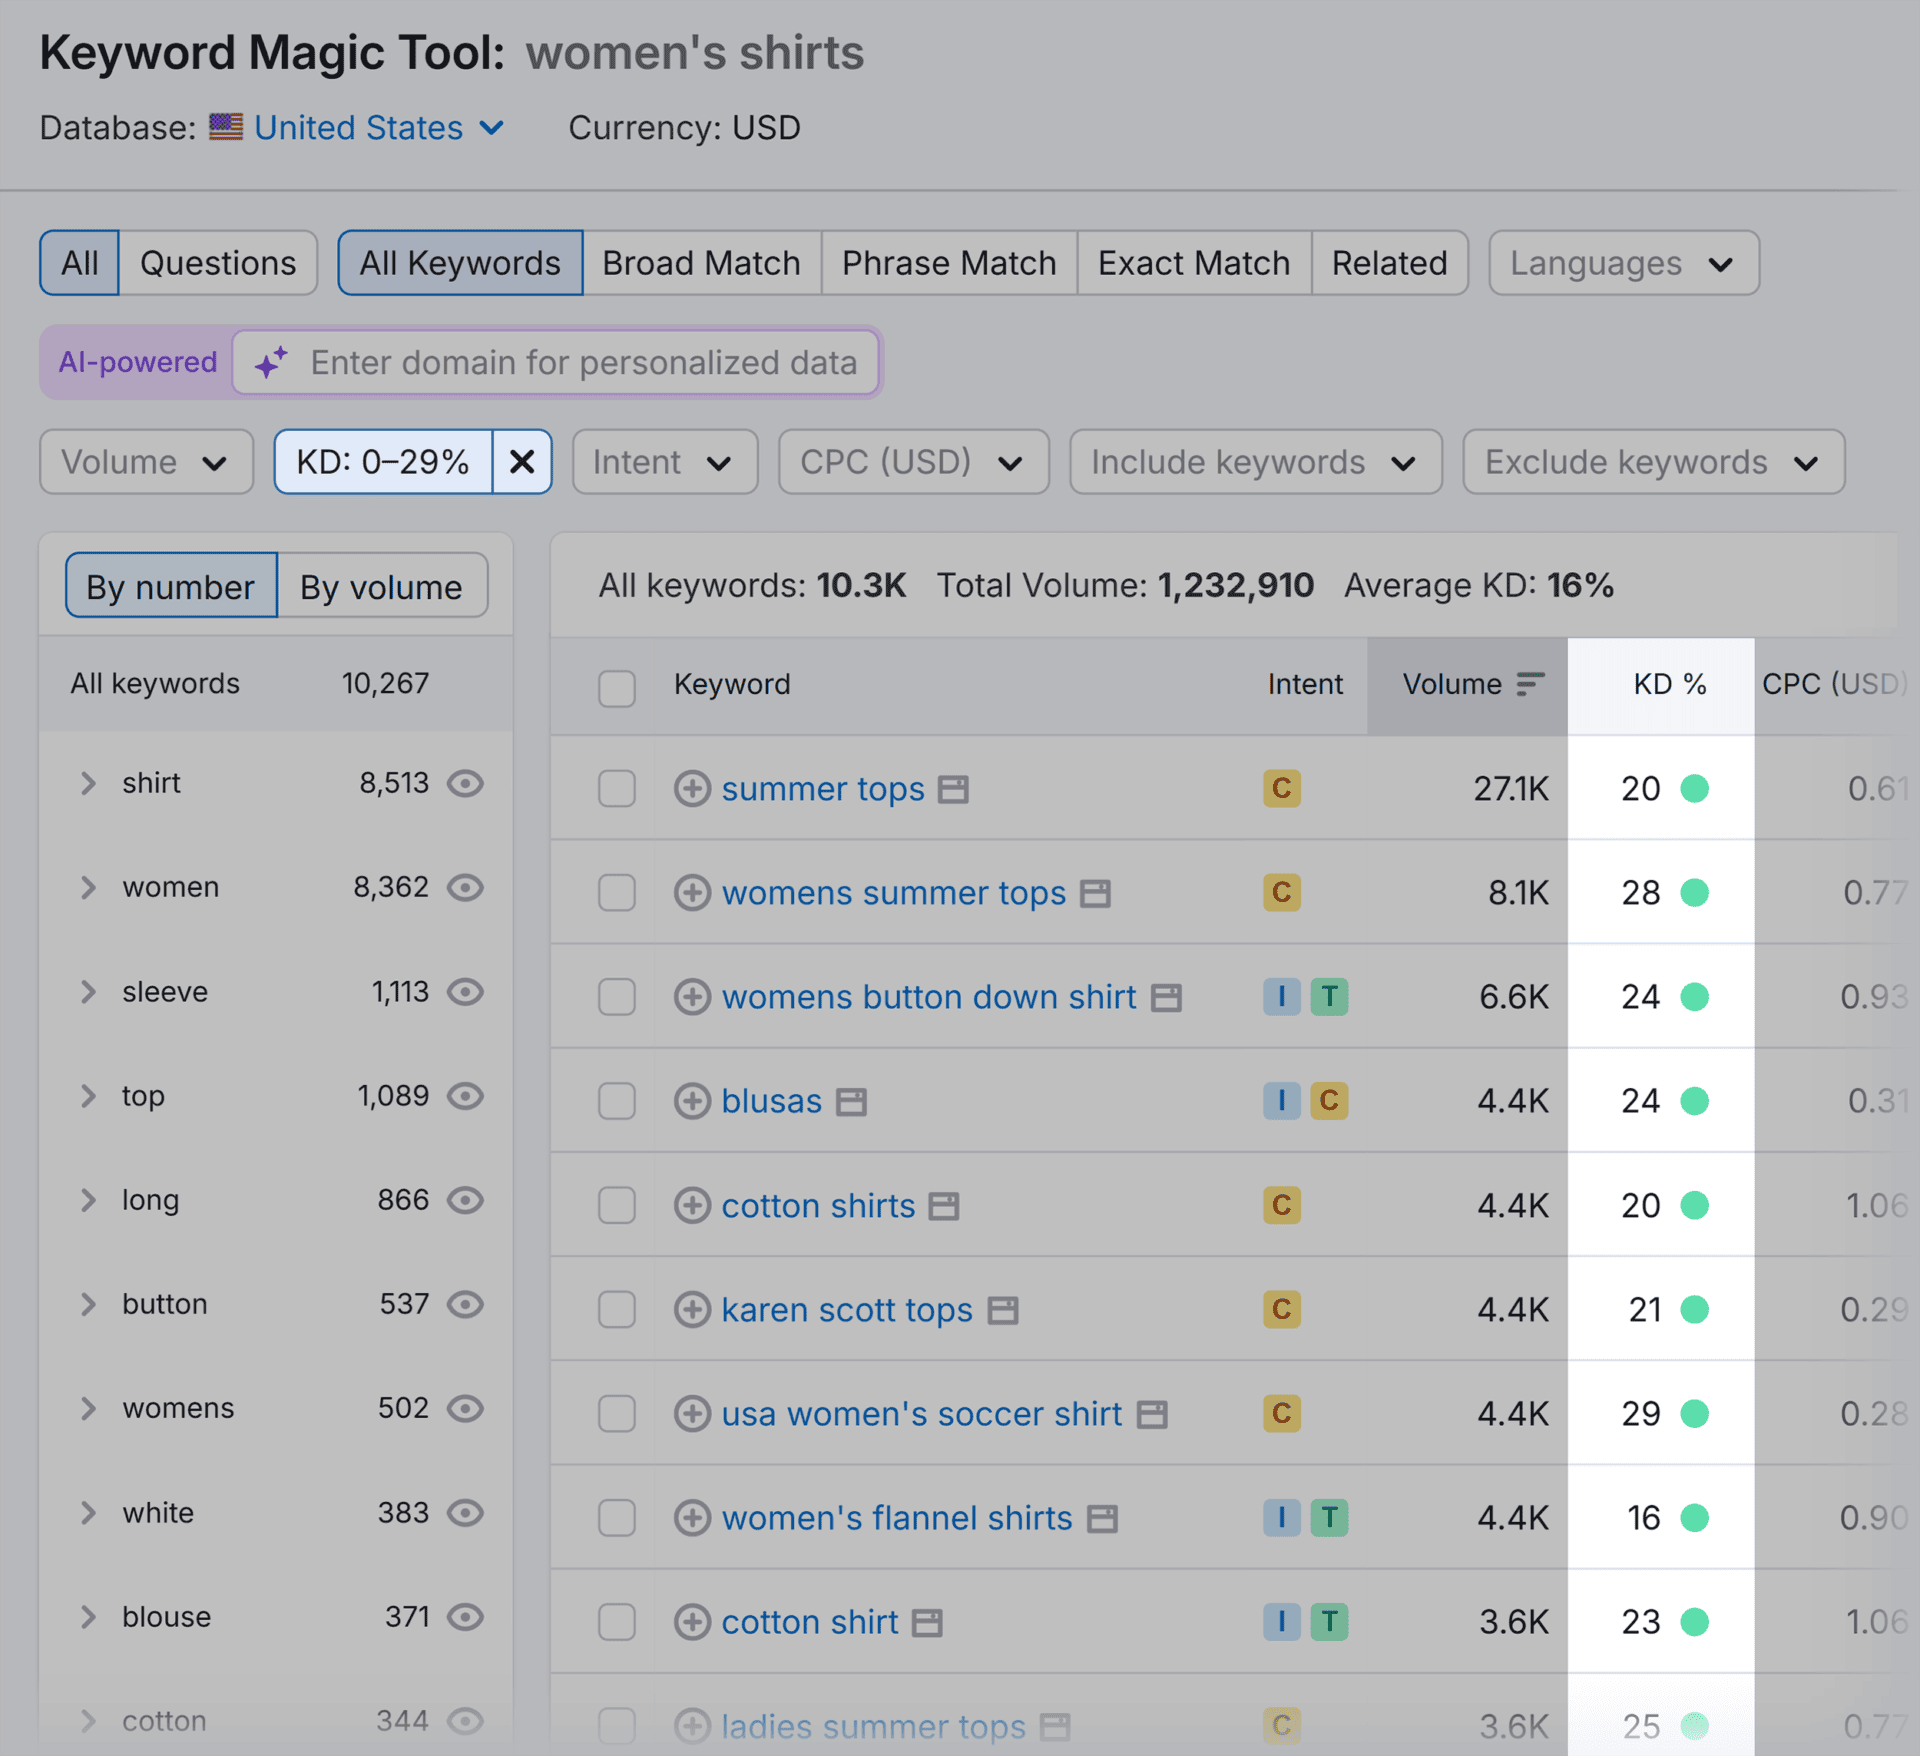Click the AI sparkle icon in domain field
The image size is (1920, 1756).
pyautogui.click(x=271, y=363)
